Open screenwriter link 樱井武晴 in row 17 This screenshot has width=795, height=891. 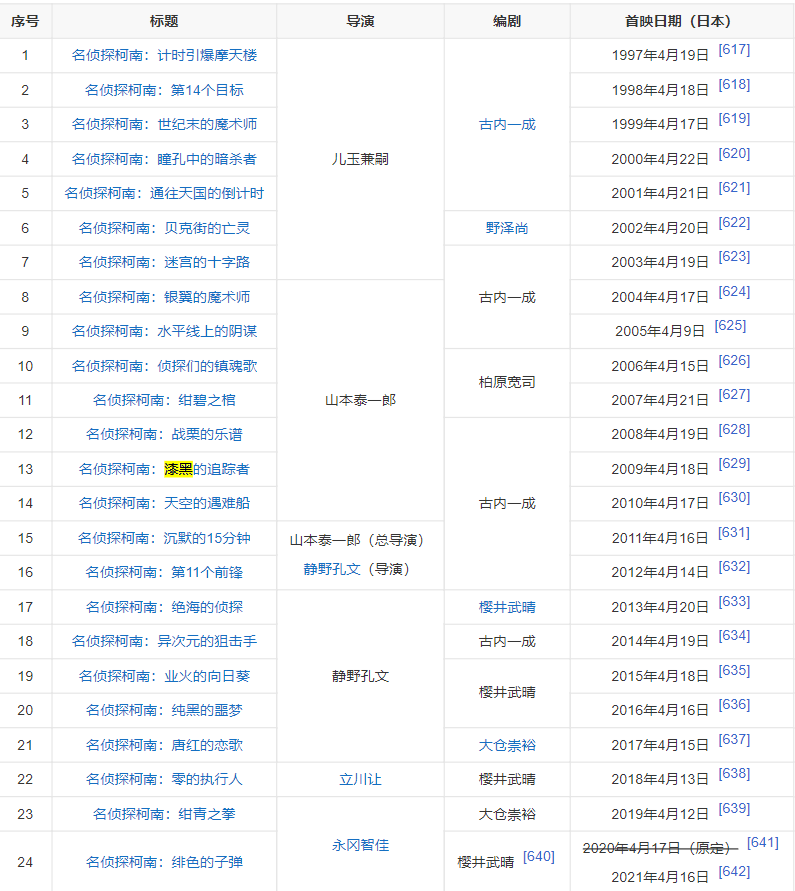pyautogui.click(x=507, y=607)
